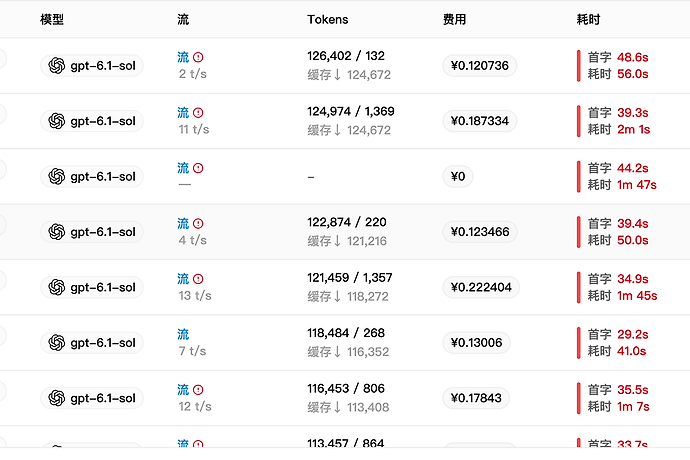Image resolution: width=690 pixels, height=460 pixels.
Task: Click the token count 121,459 / 1,357
Action: (x=350, y=278)
